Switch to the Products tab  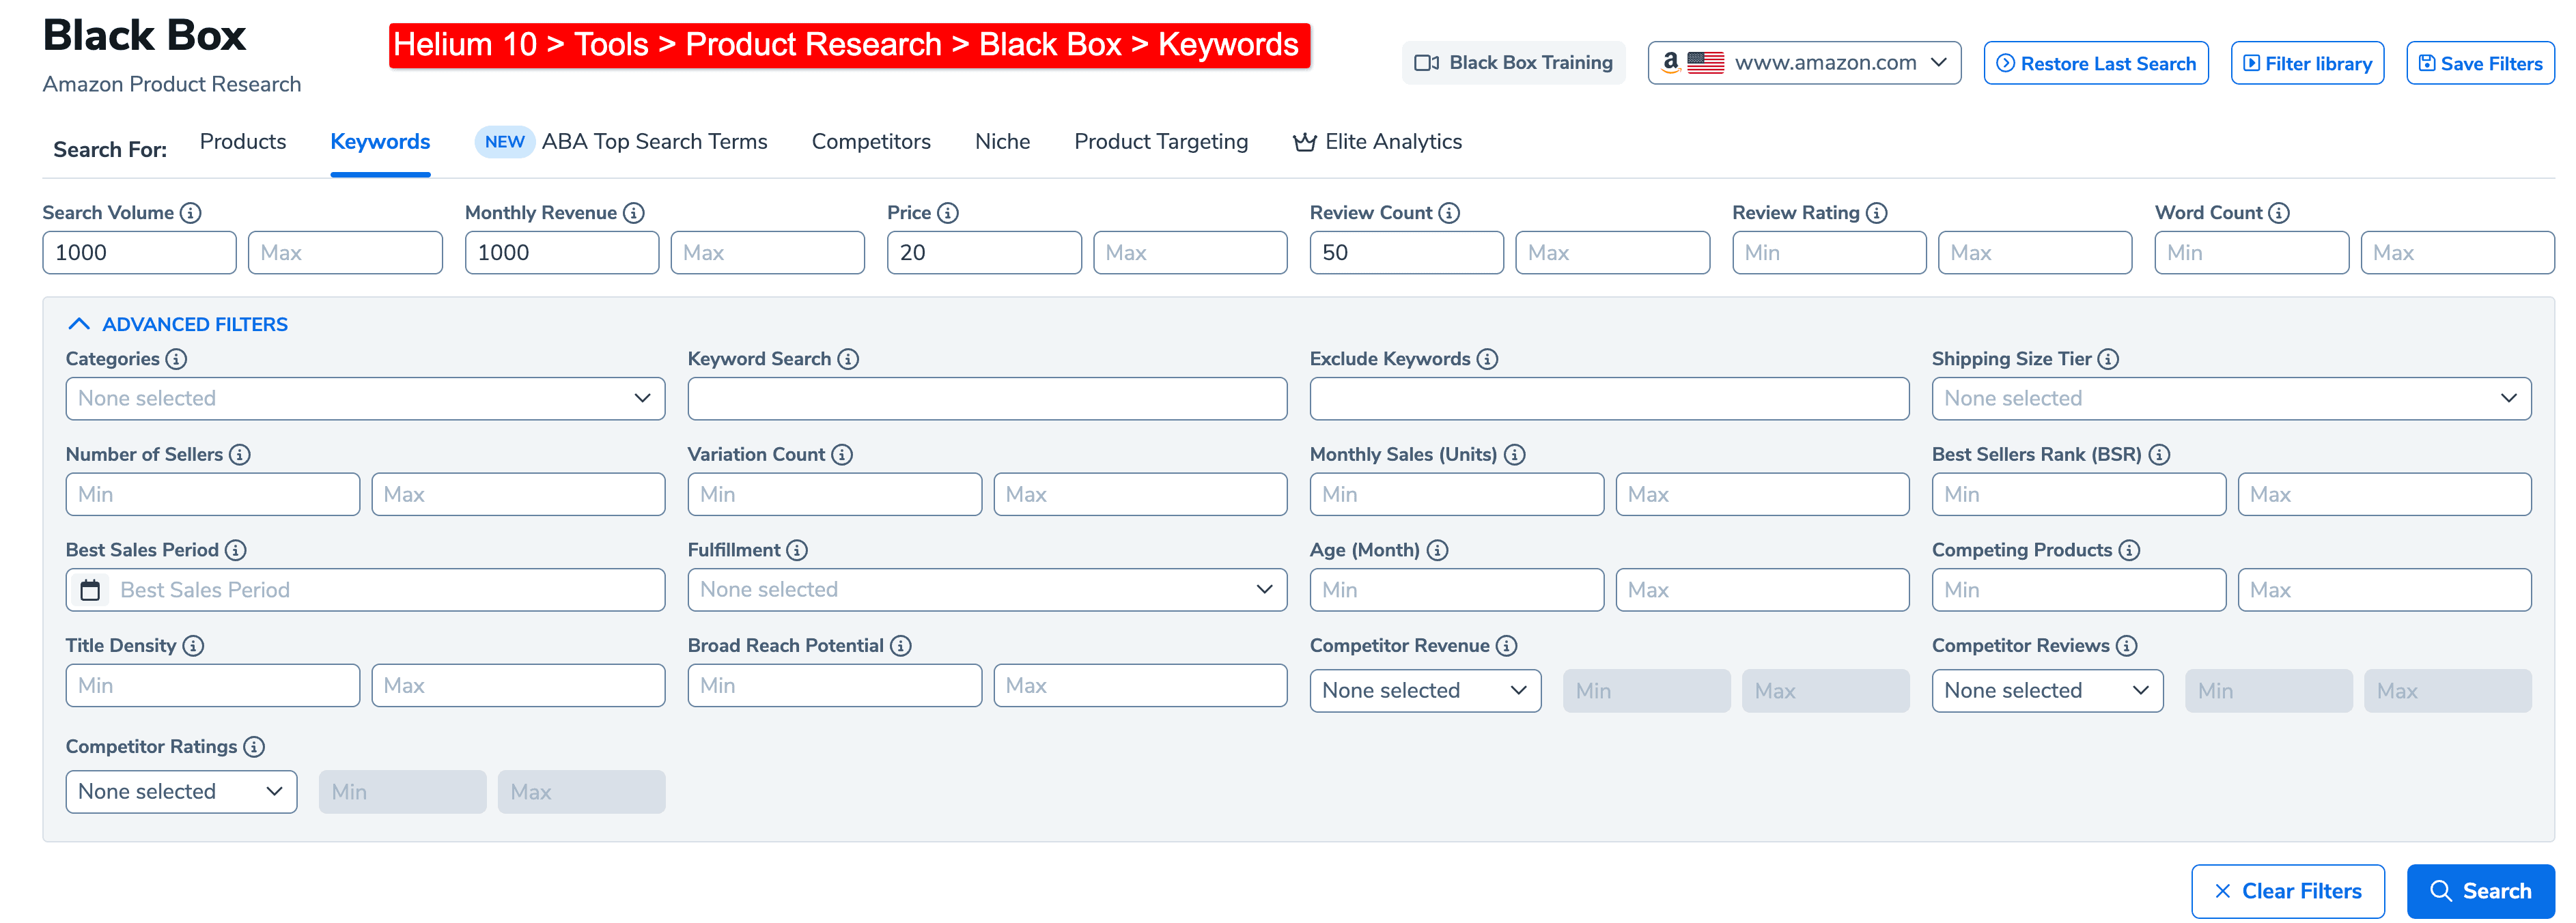(243, 142)
